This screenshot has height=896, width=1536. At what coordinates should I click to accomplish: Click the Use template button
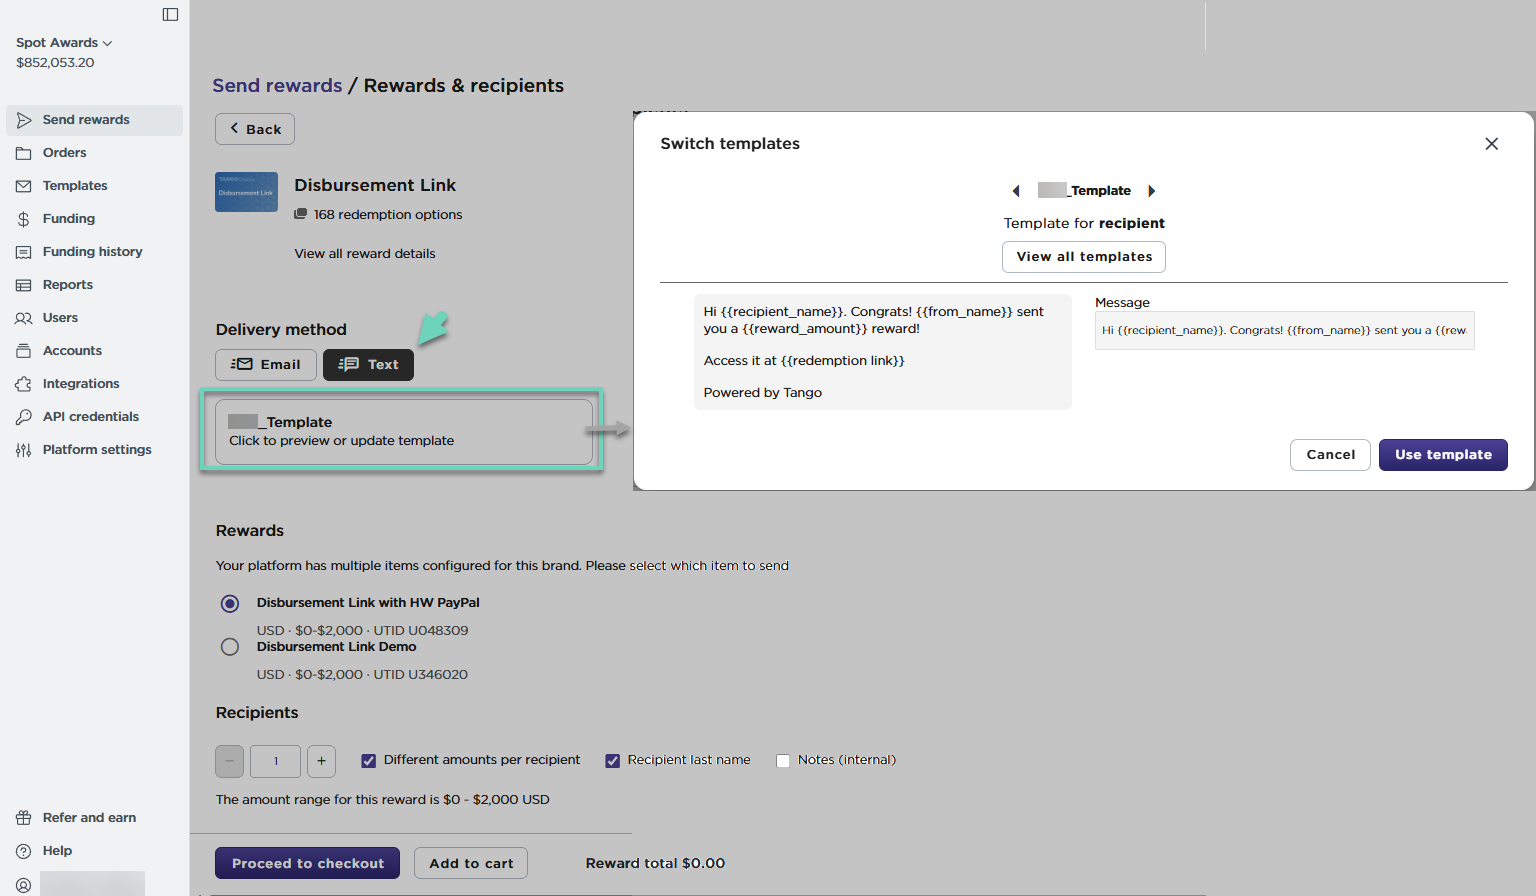pos(1442,455)
